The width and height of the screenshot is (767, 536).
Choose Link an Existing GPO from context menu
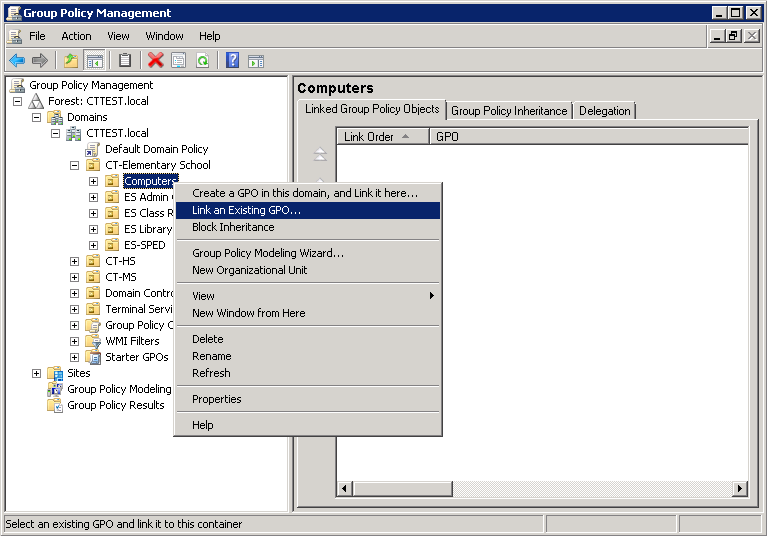click(x=246, y=210)
